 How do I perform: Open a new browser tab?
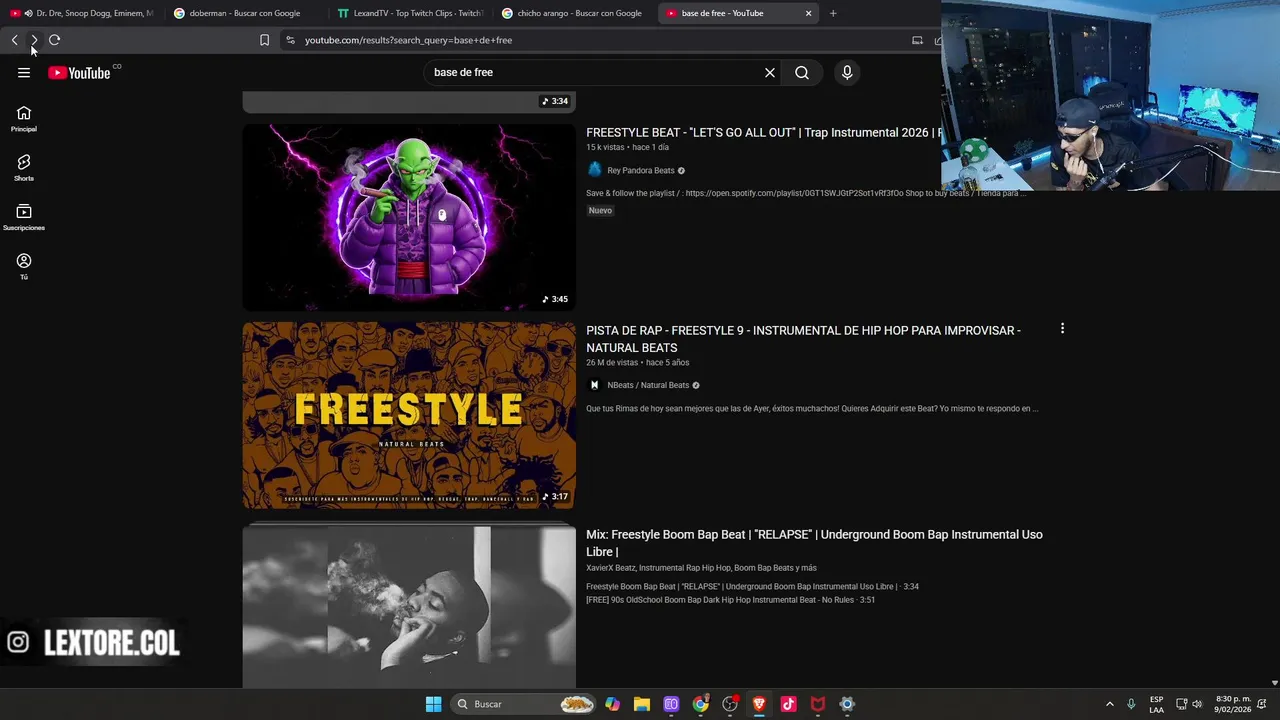click(833, 13)
